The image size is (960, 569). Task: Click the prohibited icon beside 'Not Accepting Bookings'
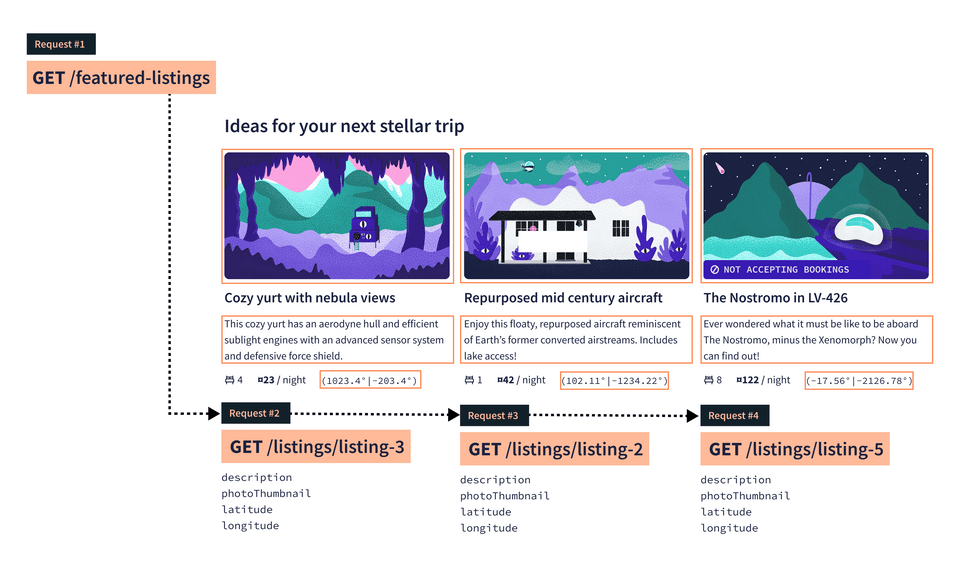click(x=714, y=270)
